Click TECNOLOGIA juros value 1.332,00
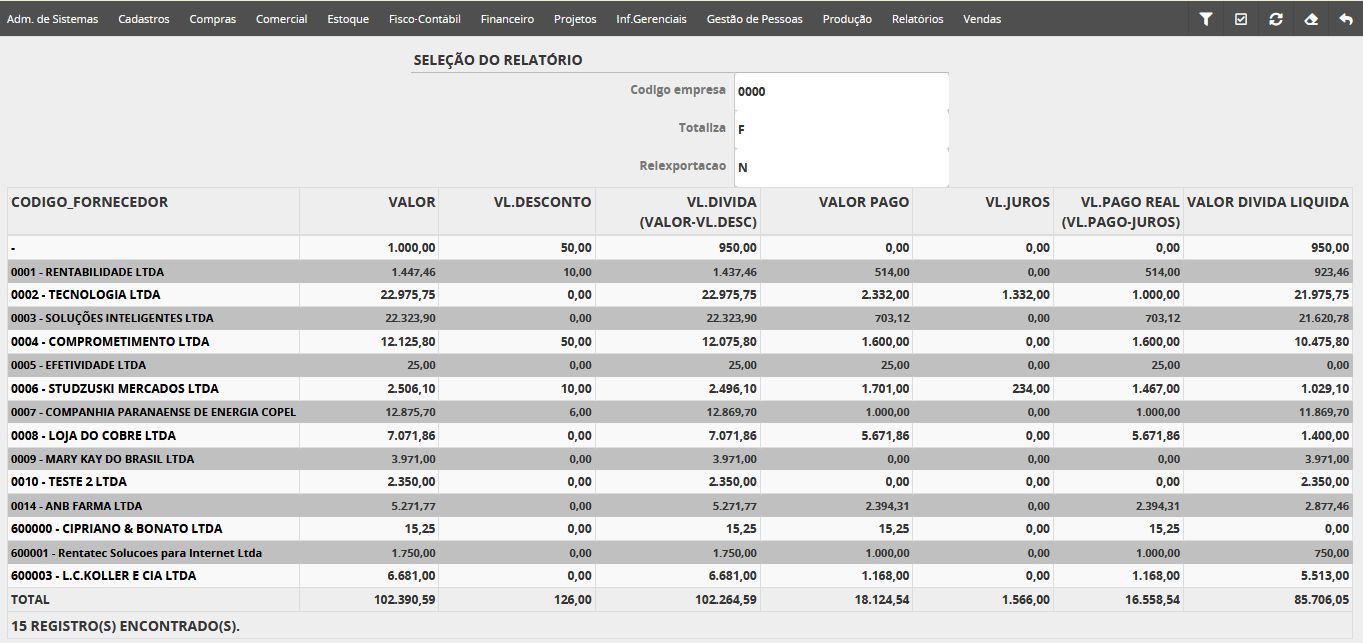 1024,295
